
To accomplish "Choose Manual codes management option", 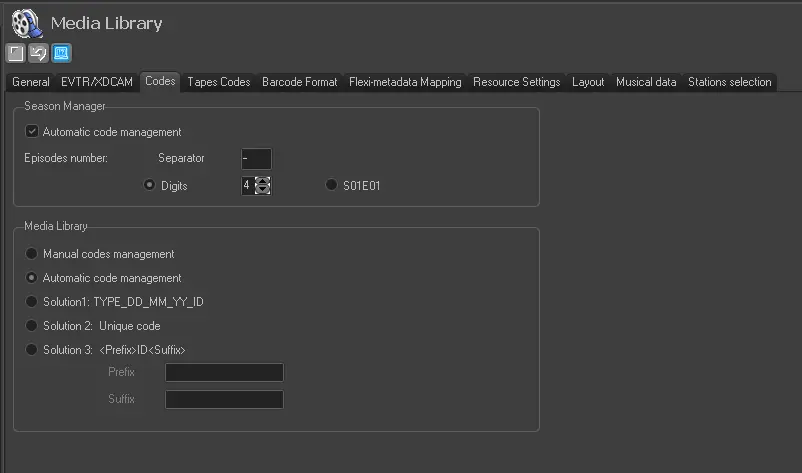I will [x=32, y=254].
